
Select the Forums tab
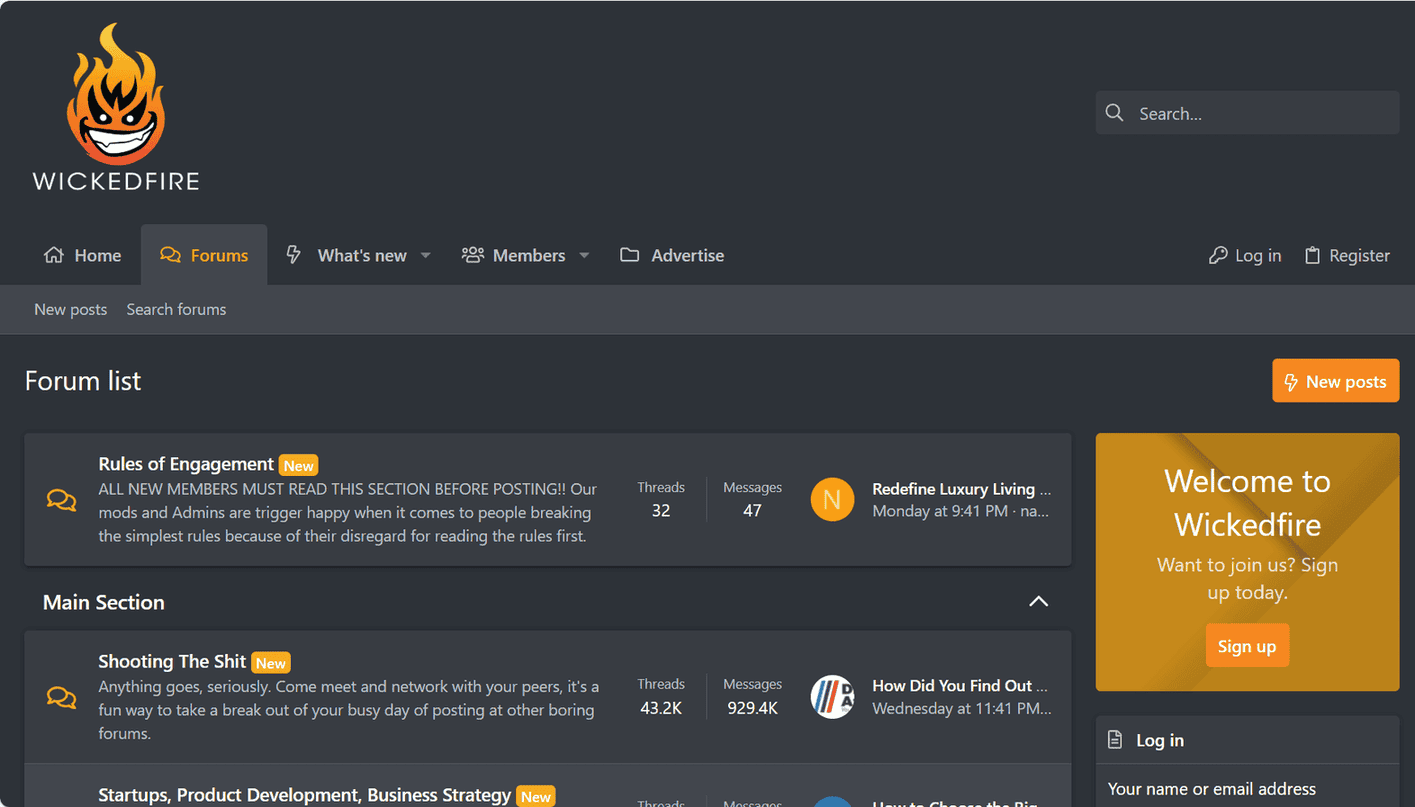point(204,256)
